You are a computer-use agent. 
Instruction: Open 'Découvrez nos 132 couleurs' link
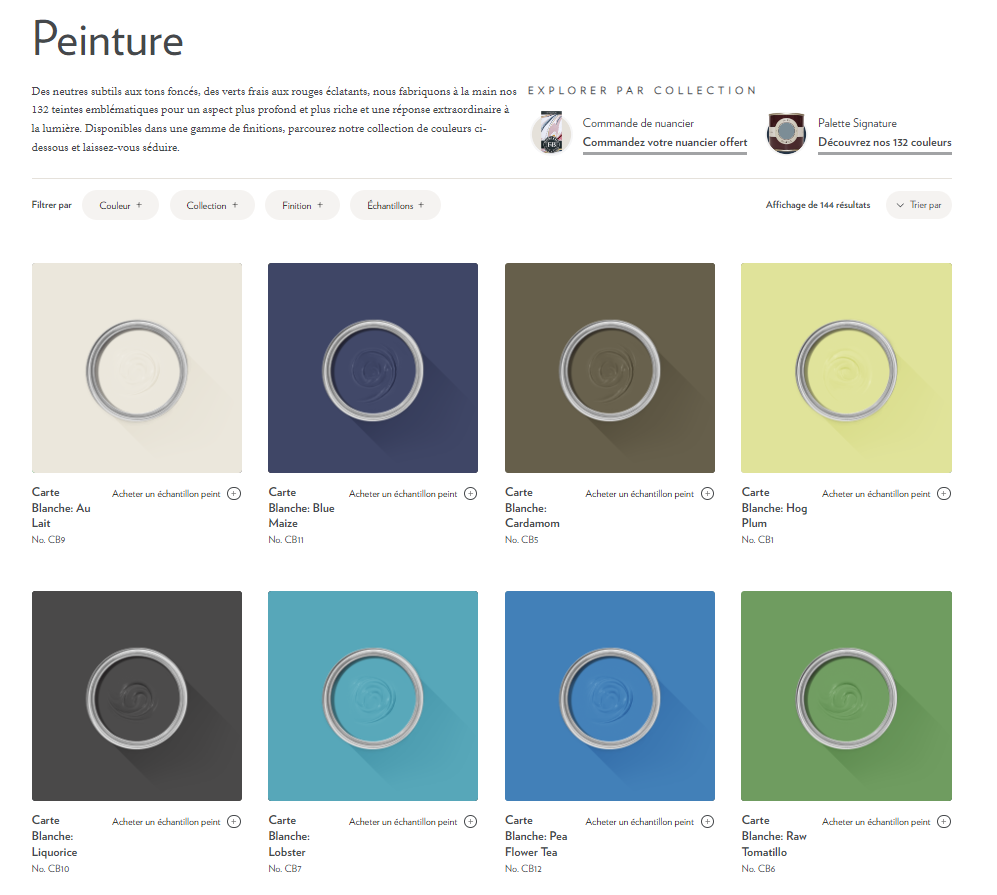[884, 143]
